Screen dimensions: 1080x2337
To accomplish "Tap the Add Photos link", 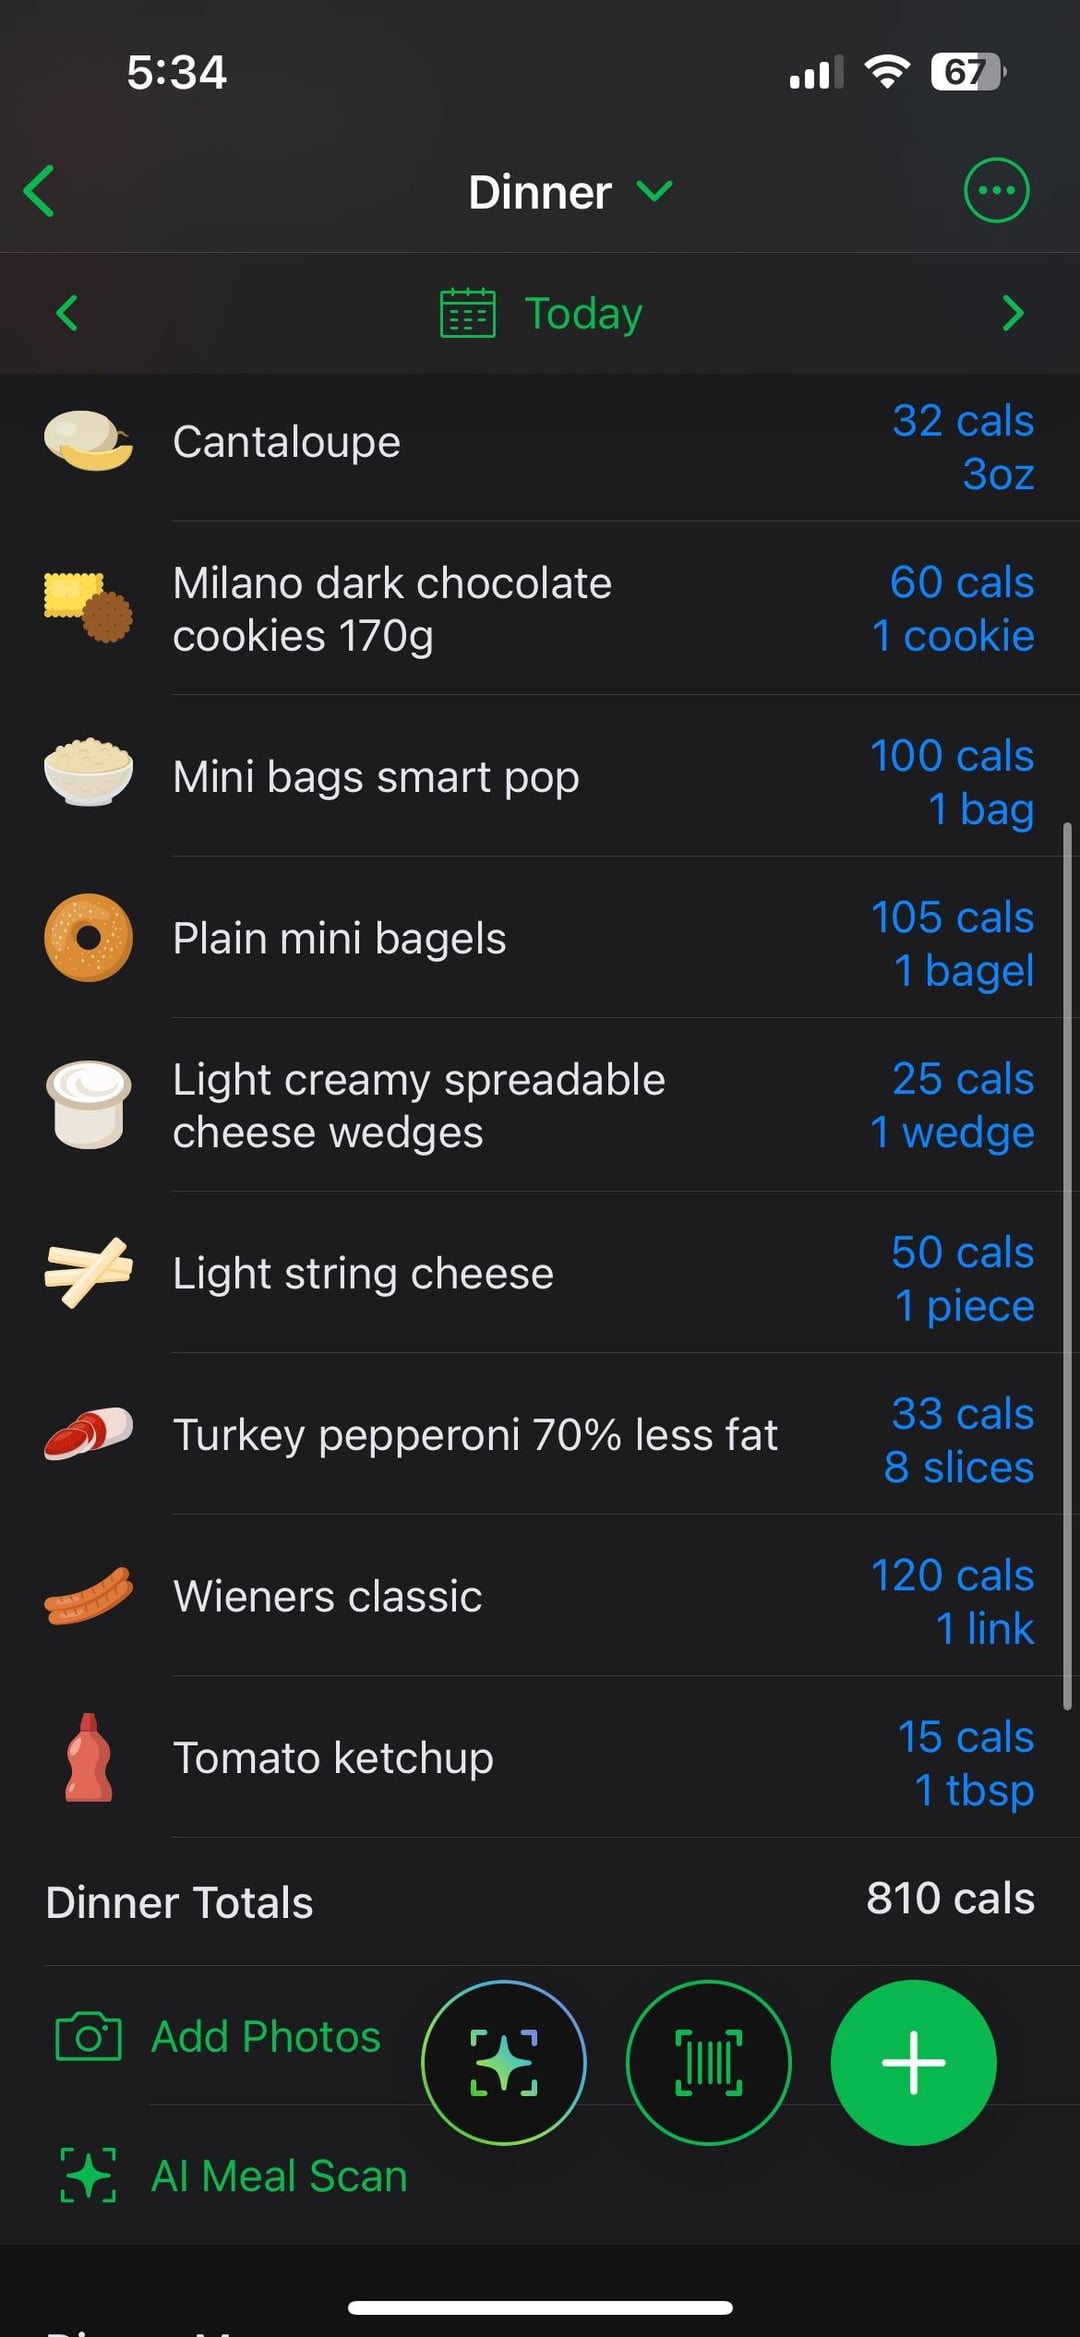I will [266, 2036].
